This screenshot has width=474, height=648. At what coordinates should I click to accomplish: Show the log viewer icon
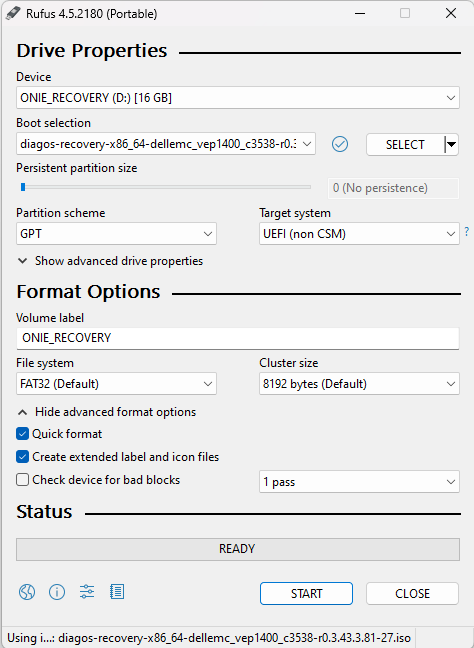click(117, 592)
